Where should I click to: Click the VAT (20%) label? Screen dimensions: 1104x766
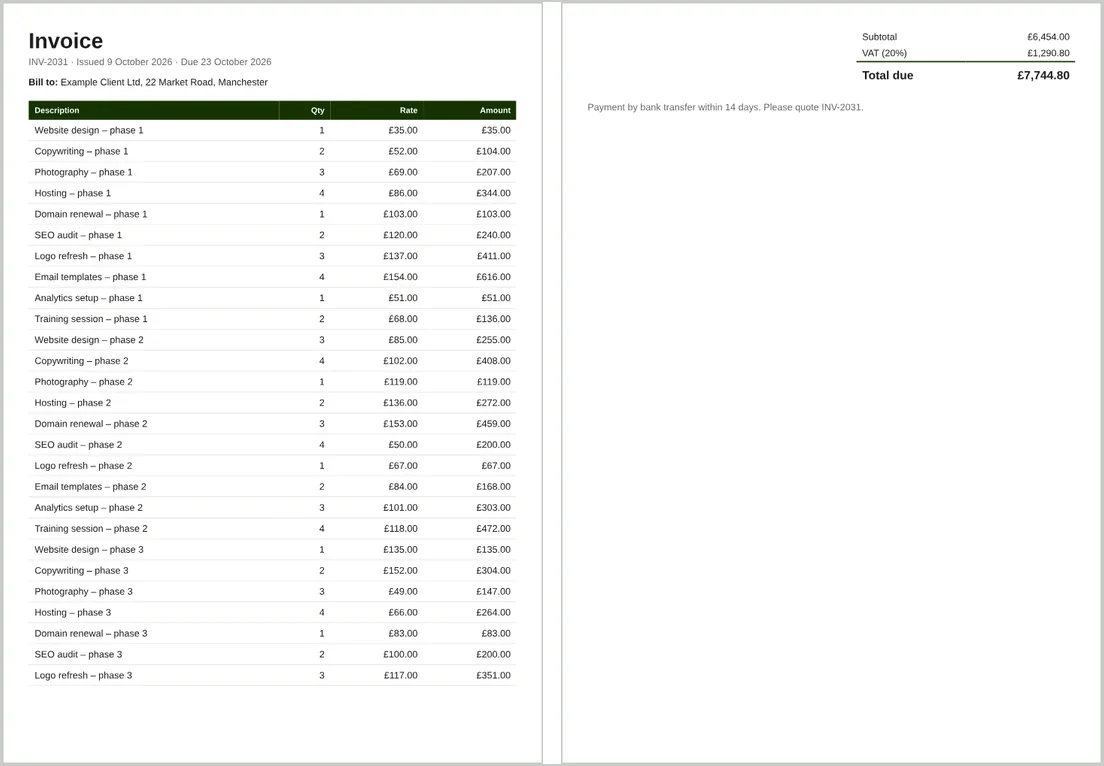(884, 54)
